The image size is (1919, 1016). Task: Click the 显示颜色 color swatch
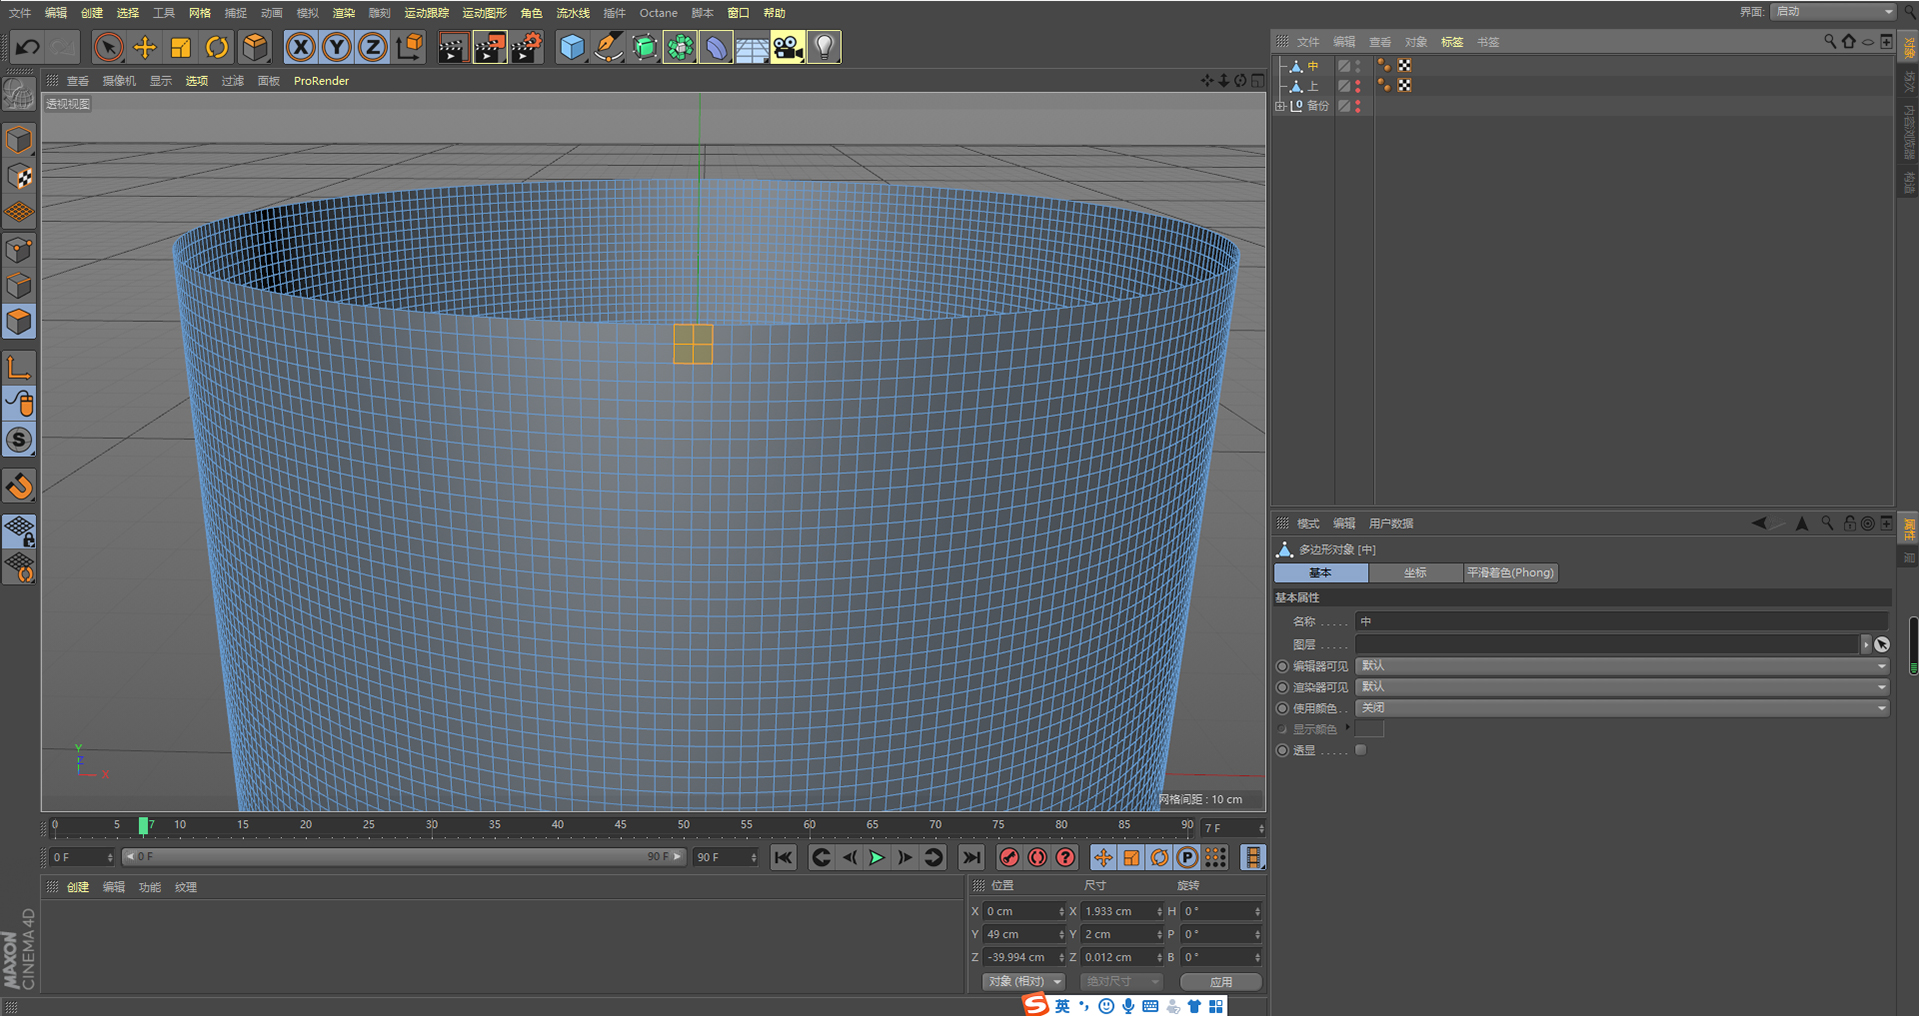click(1369, 729)
